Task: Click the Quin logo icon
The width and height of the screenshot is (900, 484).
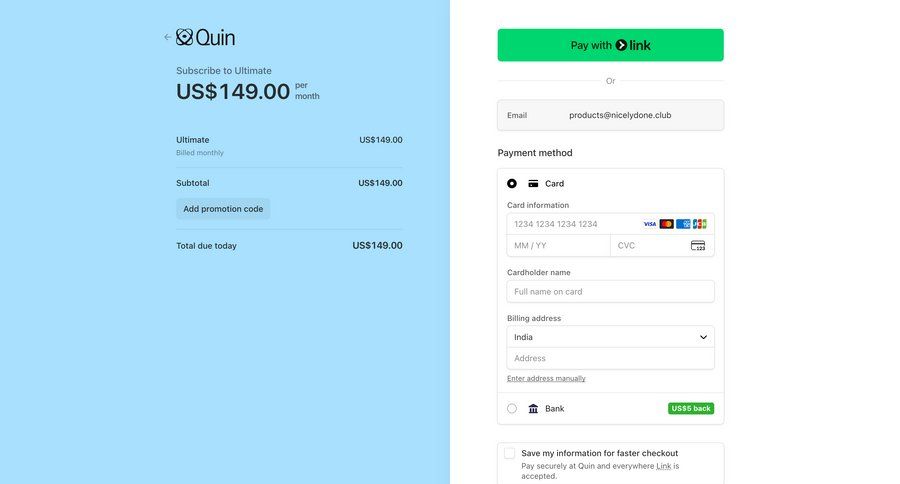Action: pos(184,37)
